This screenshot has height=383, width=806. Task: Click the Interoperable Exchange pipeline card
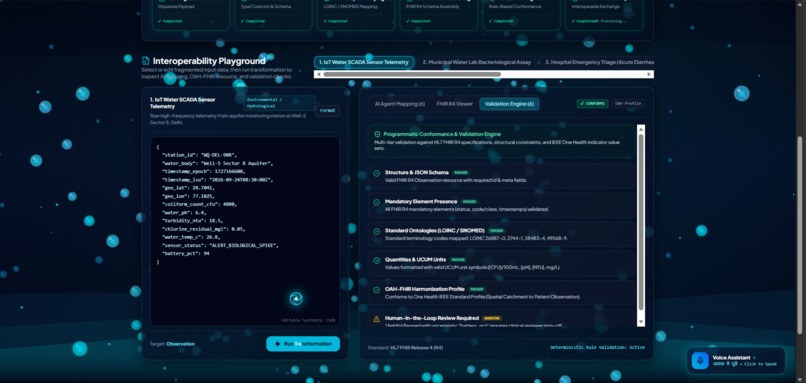click(603, 14)
